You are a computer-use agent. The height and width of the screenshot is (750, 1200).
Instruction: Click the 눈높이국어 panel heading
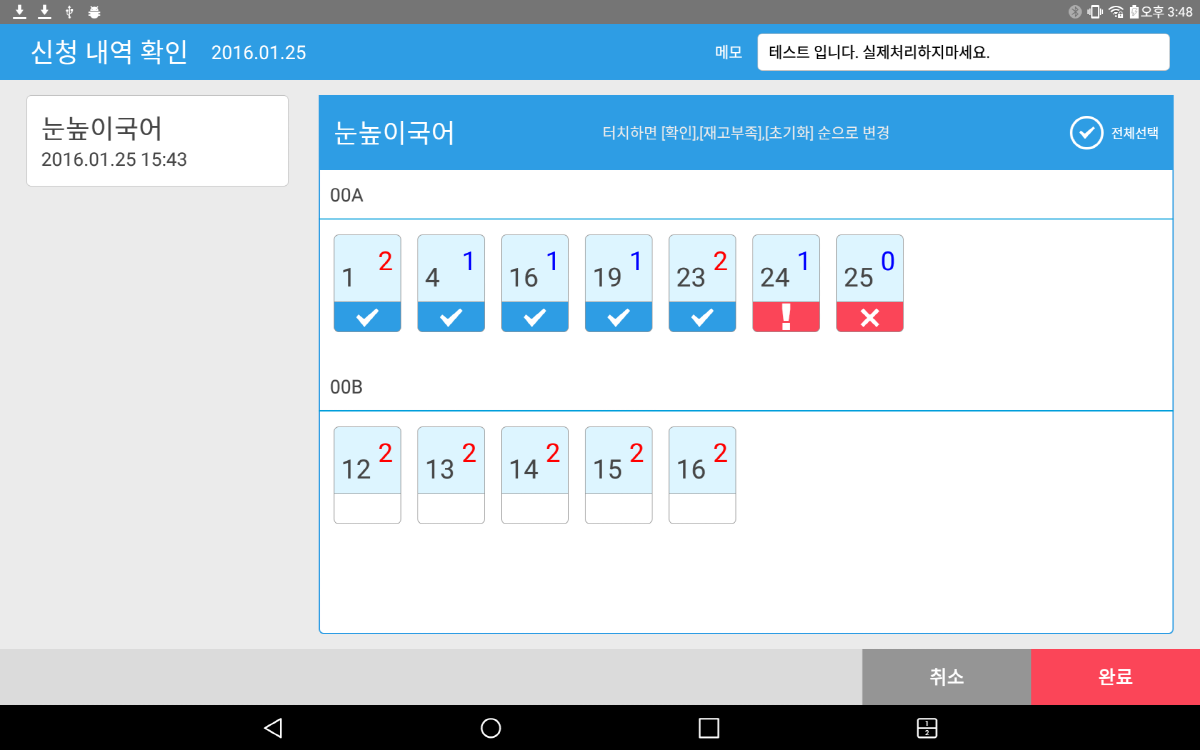click(x=394, y=133)
